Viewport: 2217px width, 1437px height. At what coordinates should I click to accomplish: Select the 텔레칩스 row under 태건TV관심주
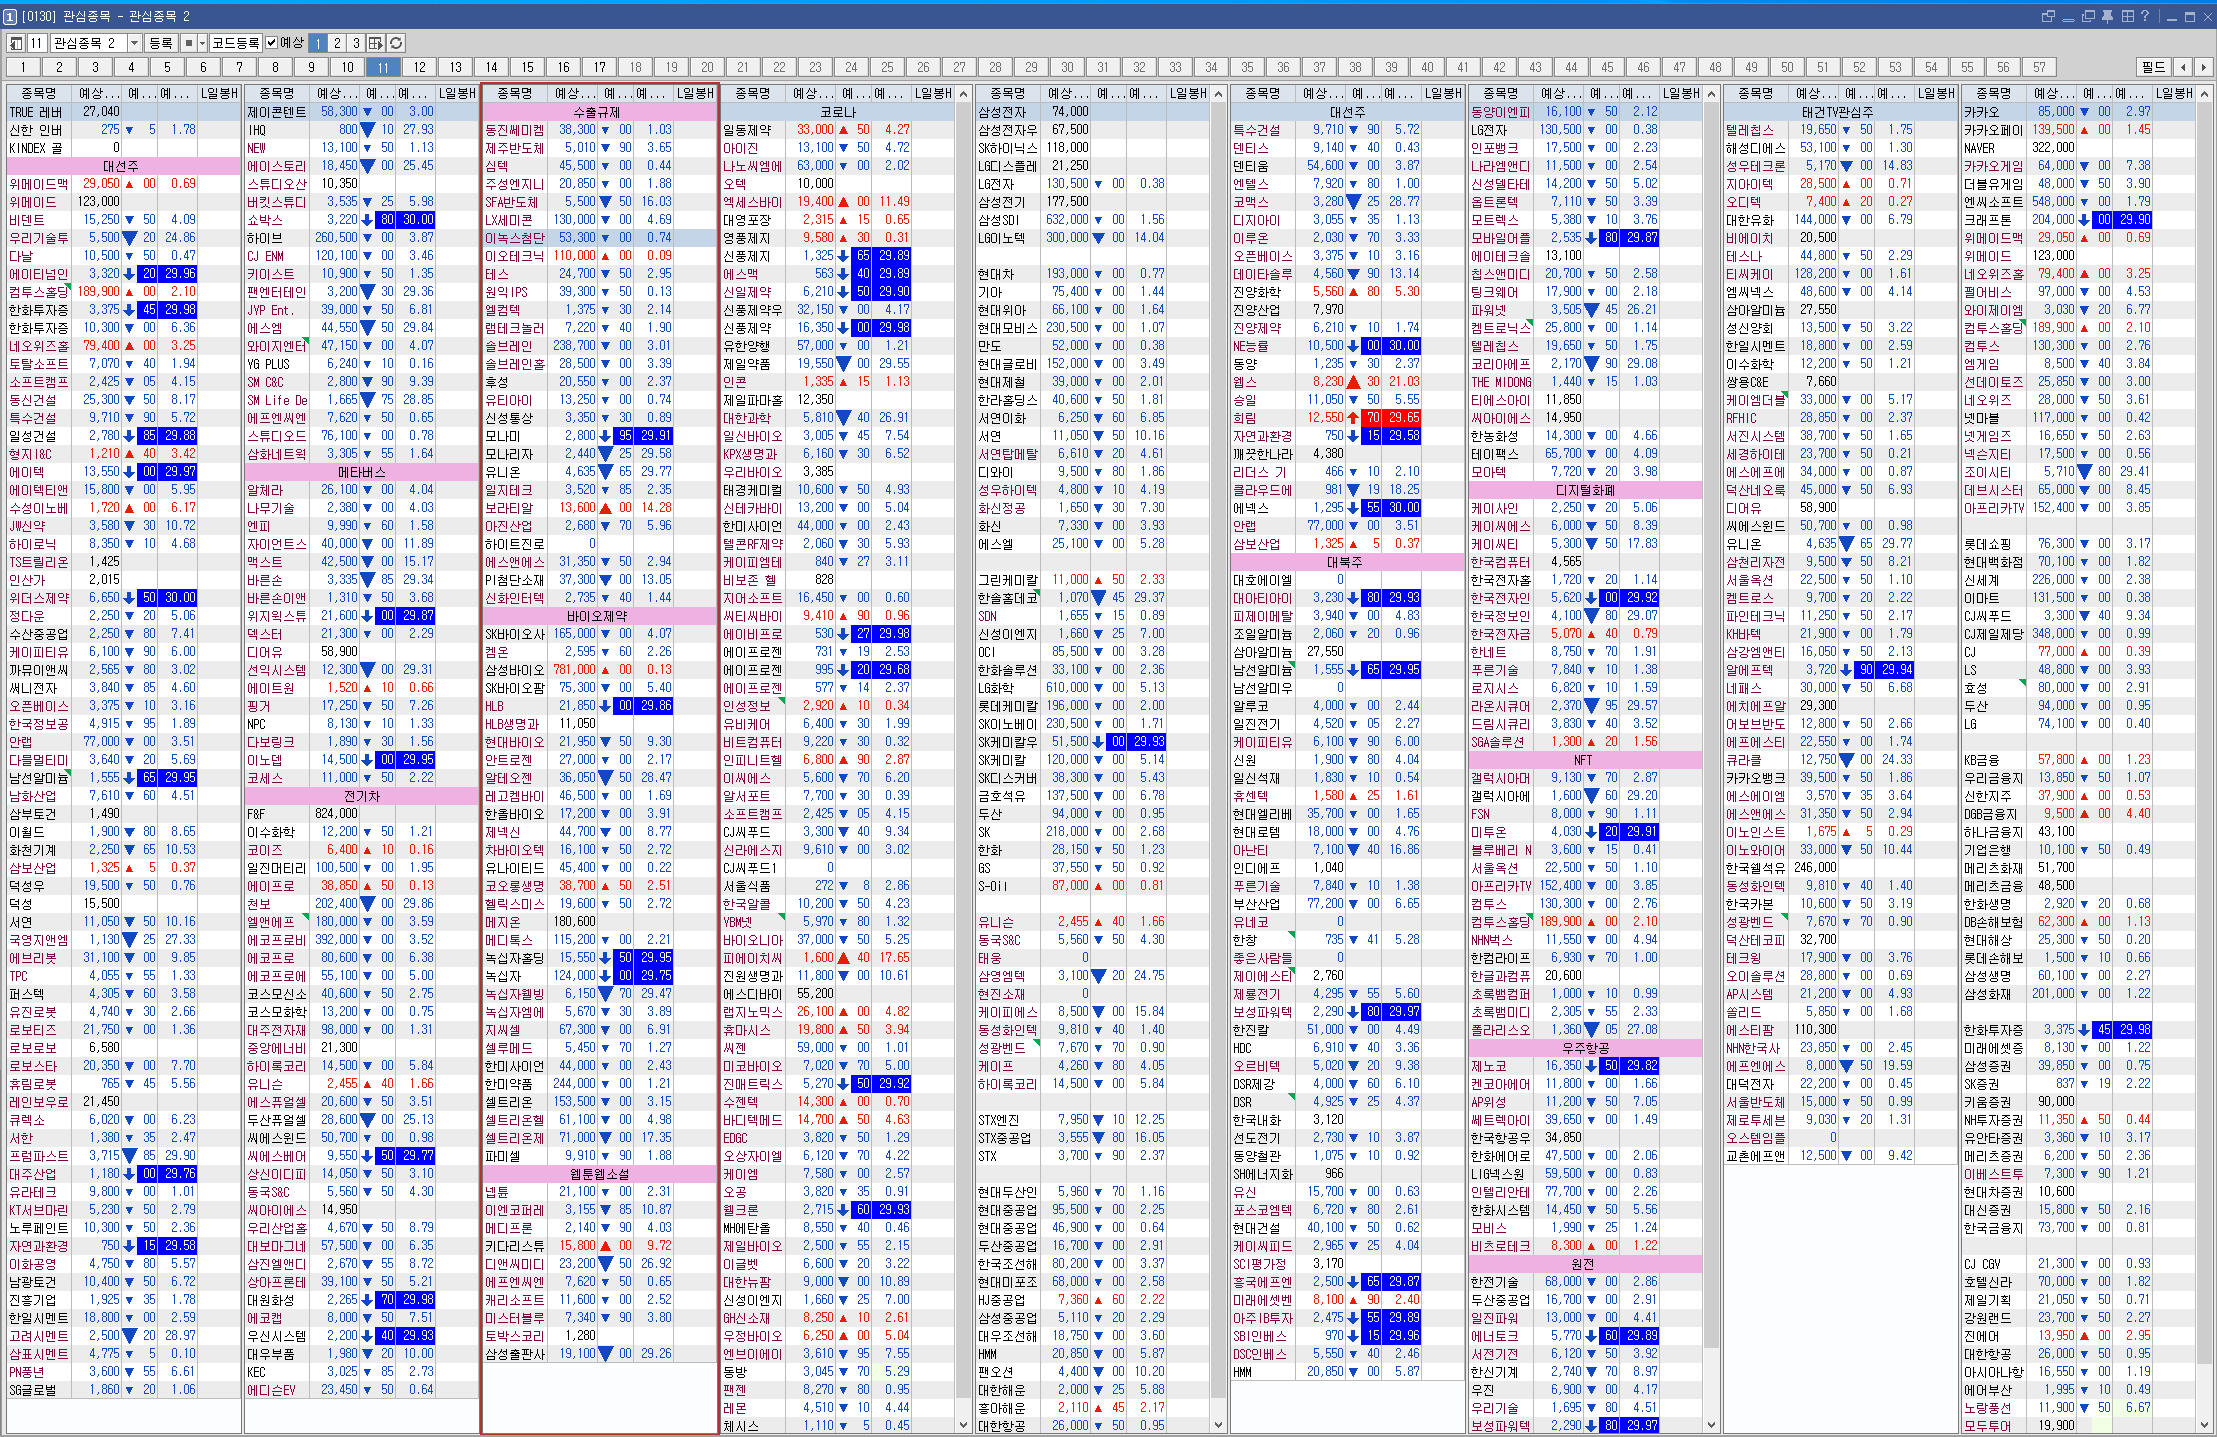coord(1840,130)
